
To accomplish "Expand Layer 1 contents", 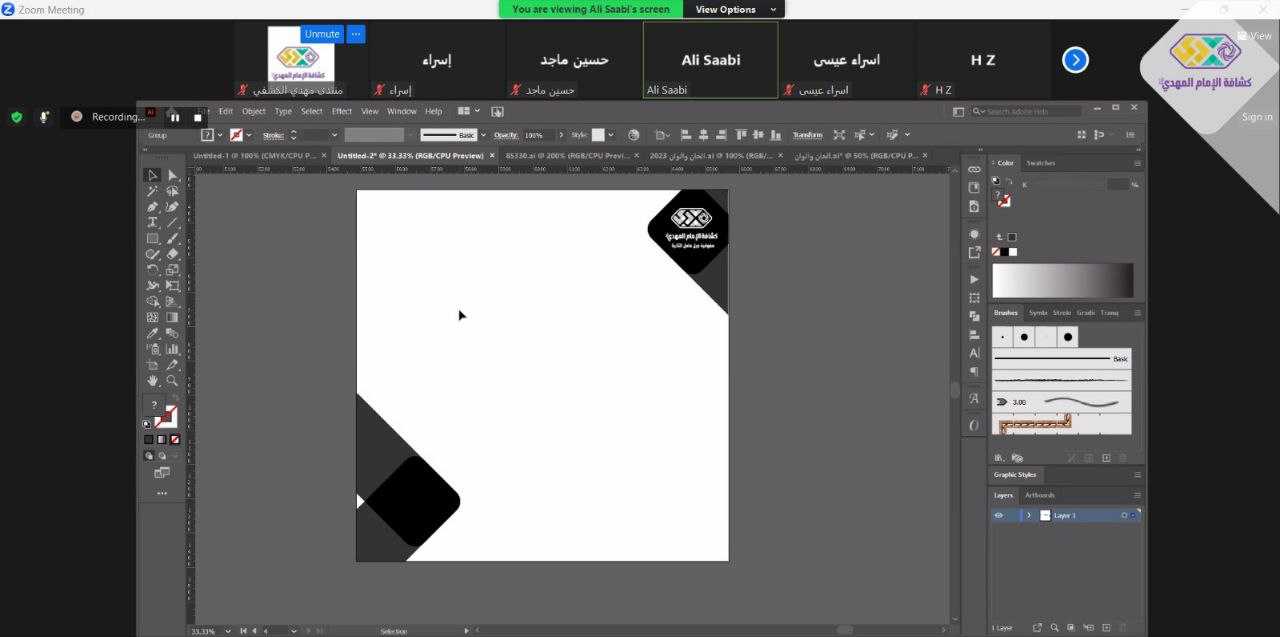I will pos(1028,516).
